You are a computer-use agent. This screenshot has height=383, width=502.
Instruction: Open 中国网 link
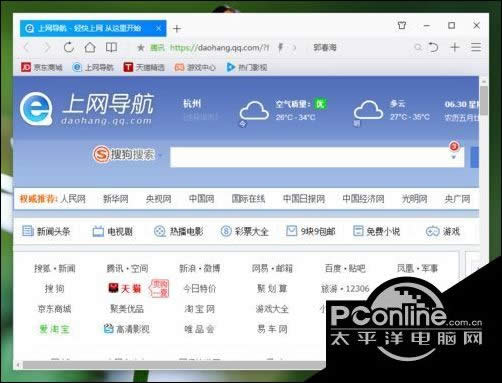pos(201,199)
